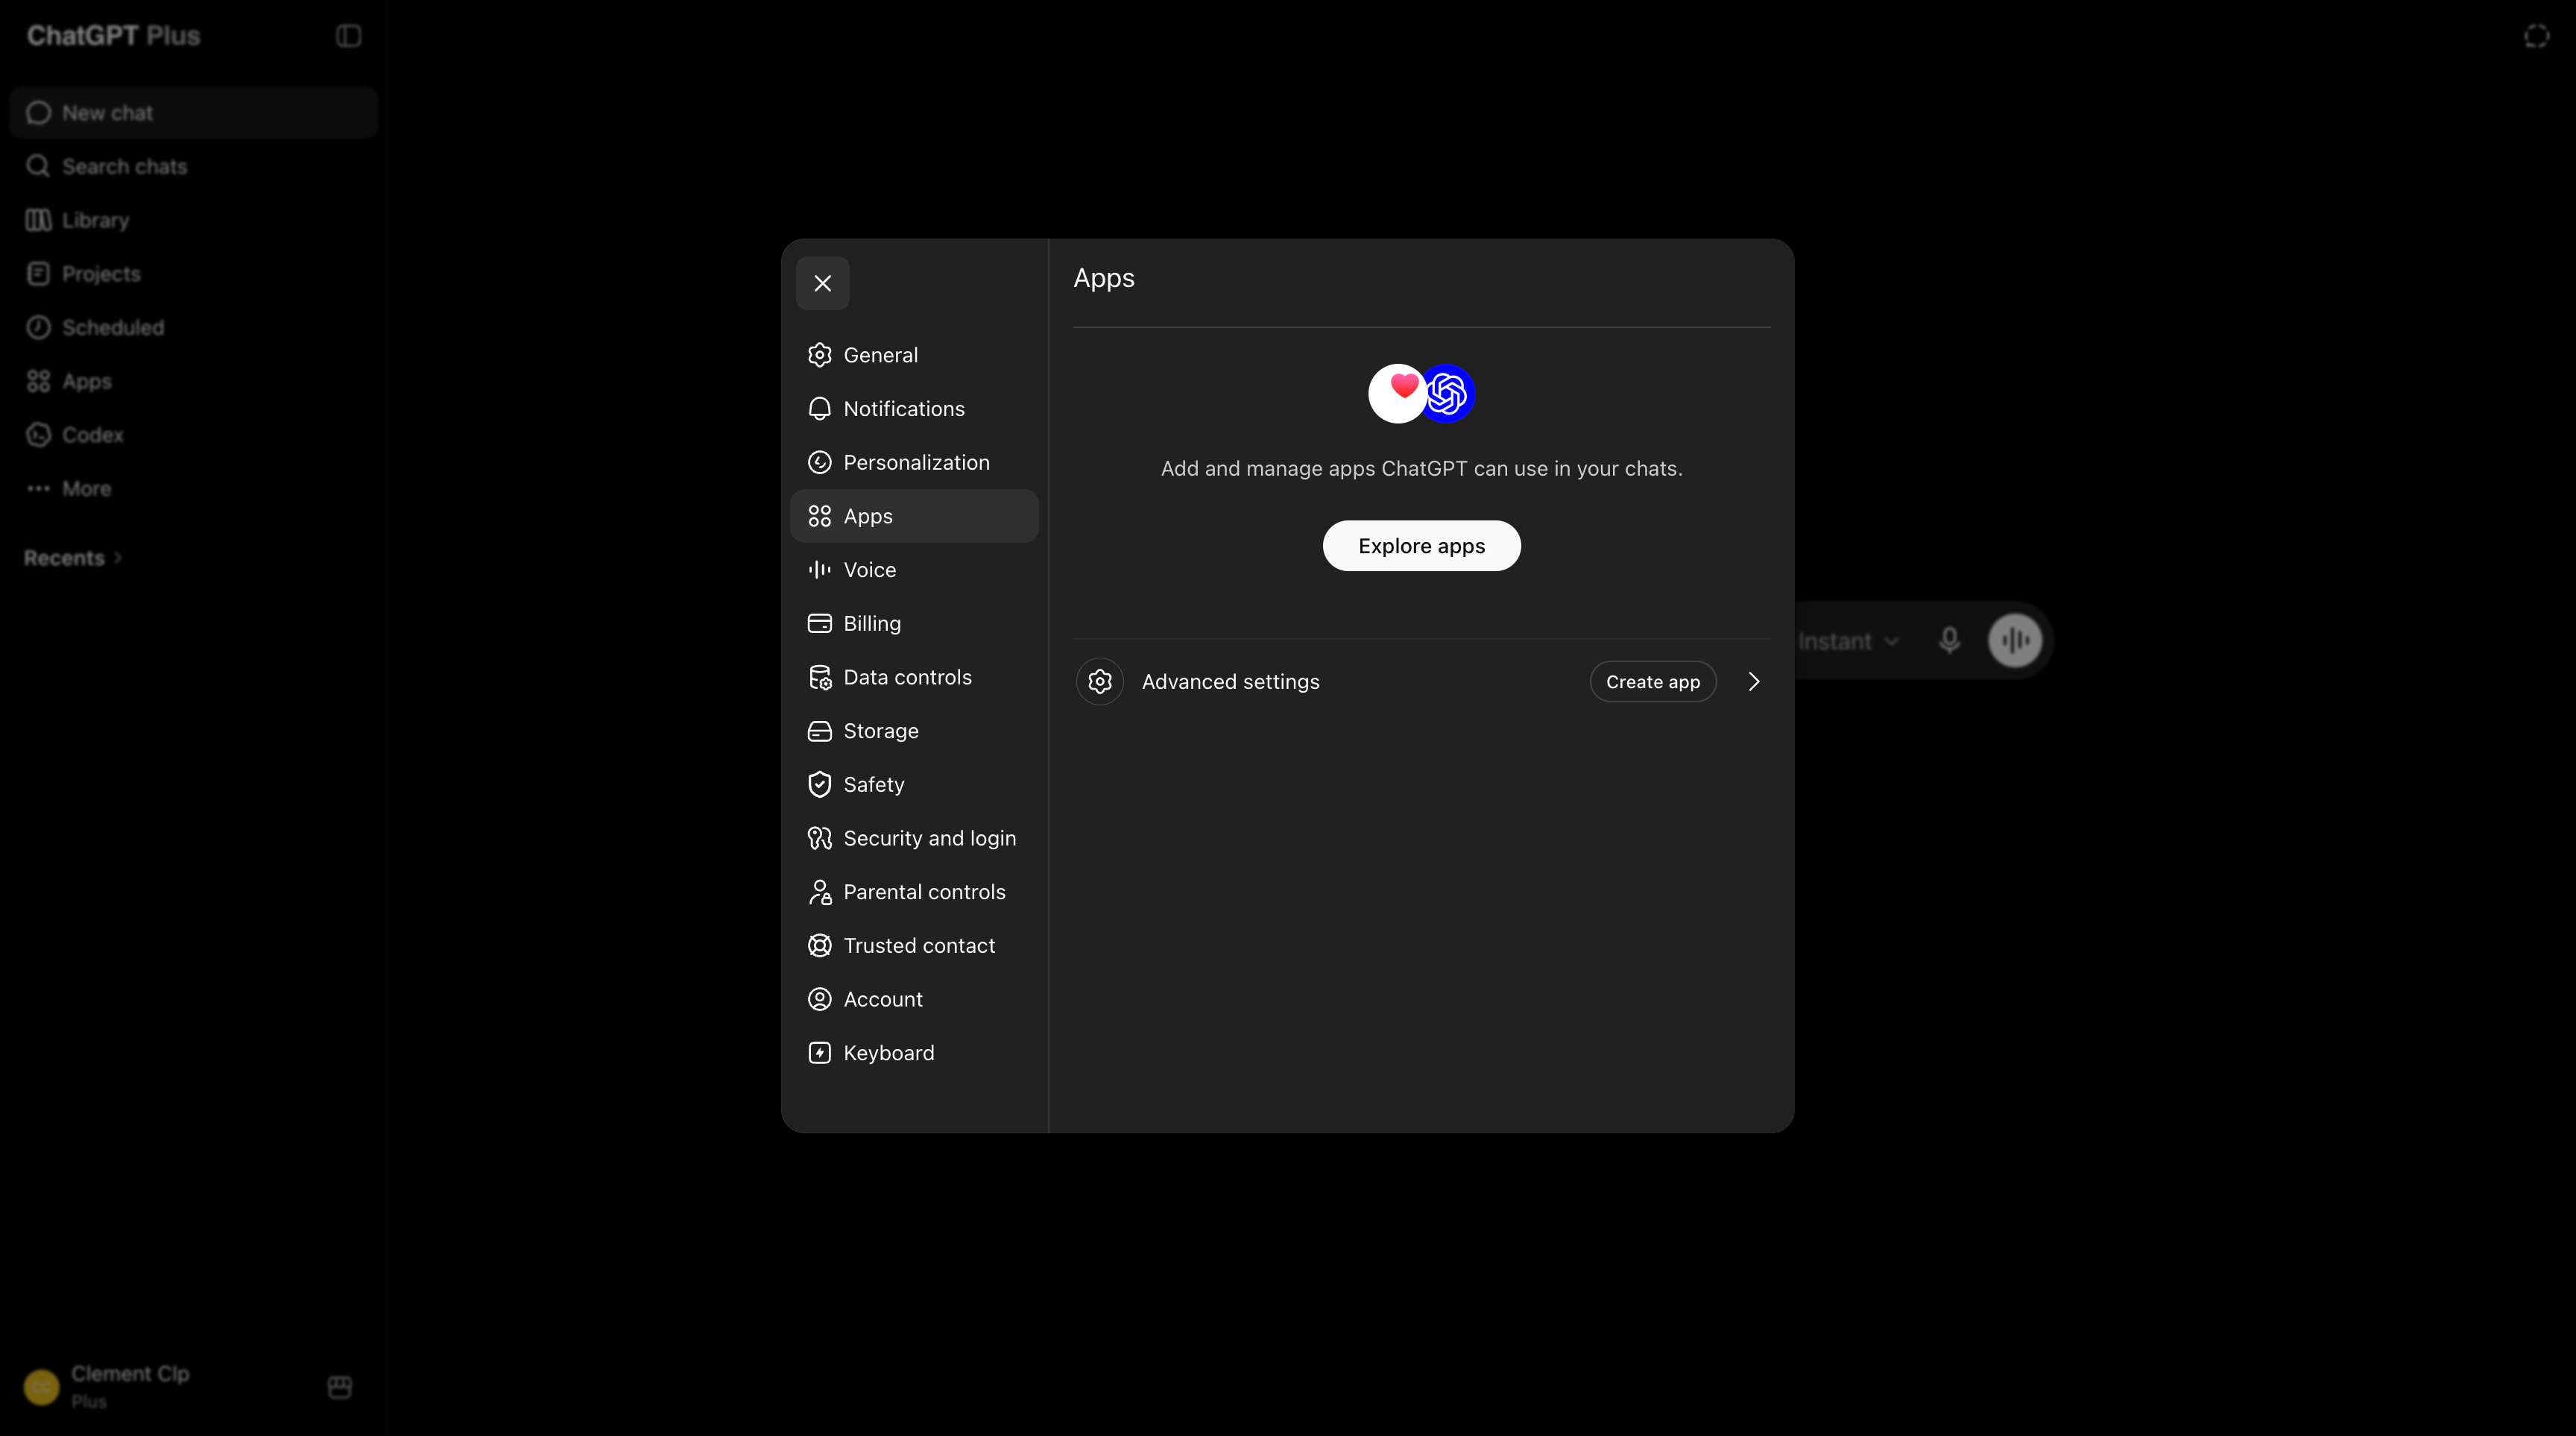Open Safety settings tab
This screenshot has height=1436, width=2576.
point(914,784)
